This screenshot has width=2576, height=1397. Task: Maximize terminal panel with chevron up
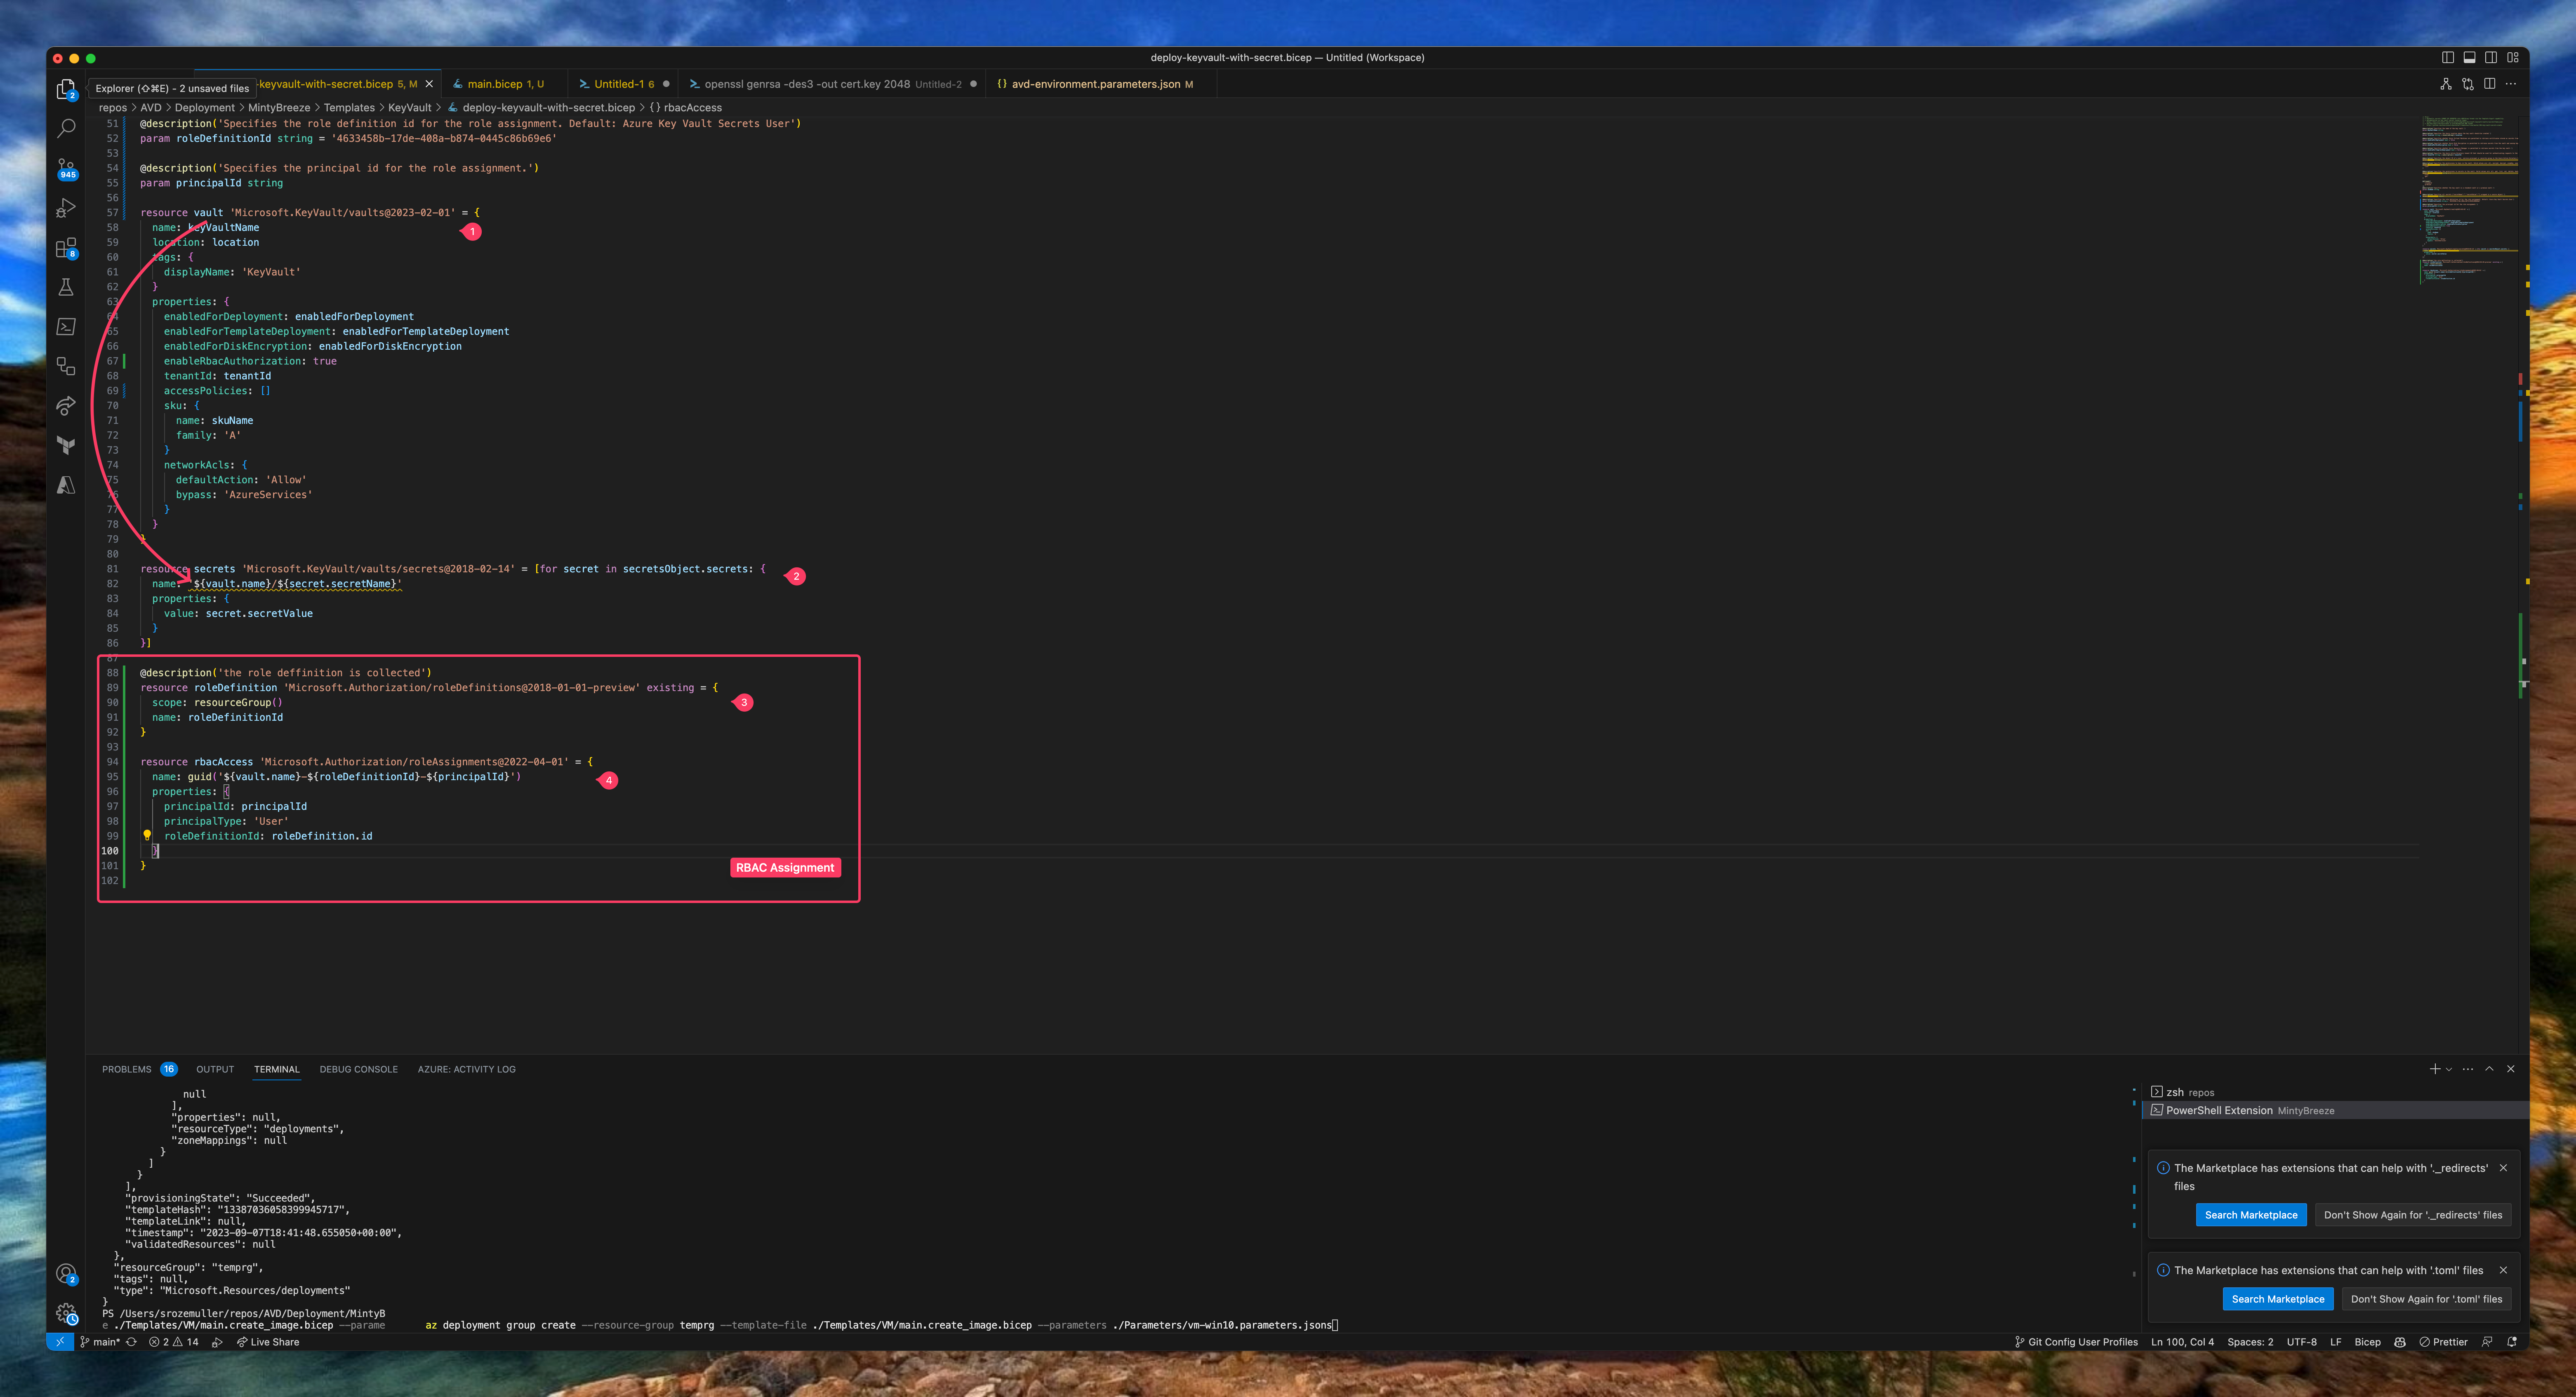tap(2489, 1069)
